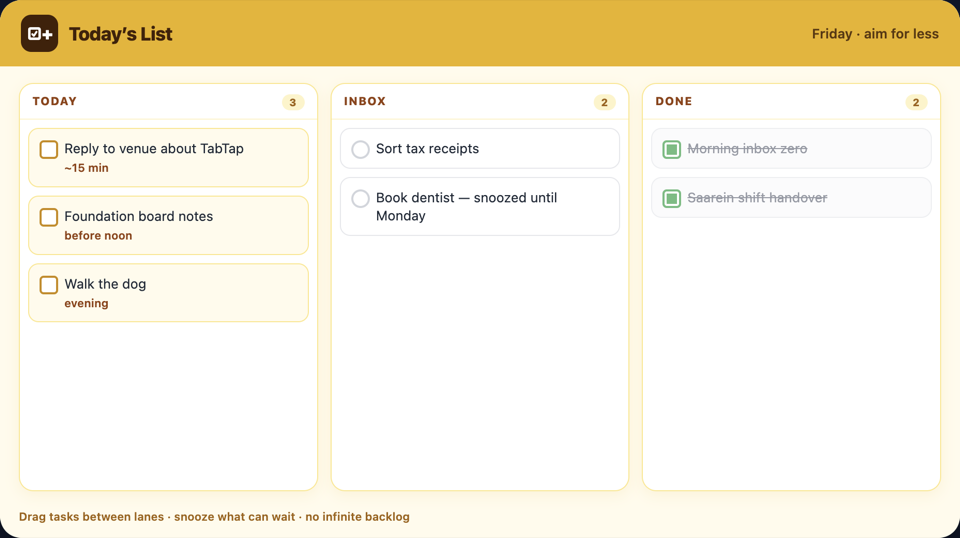Click the Drag tasks between lanes footer hint
Image resolution: width=960 pixels, height=538 pixels.
(214, 517)
